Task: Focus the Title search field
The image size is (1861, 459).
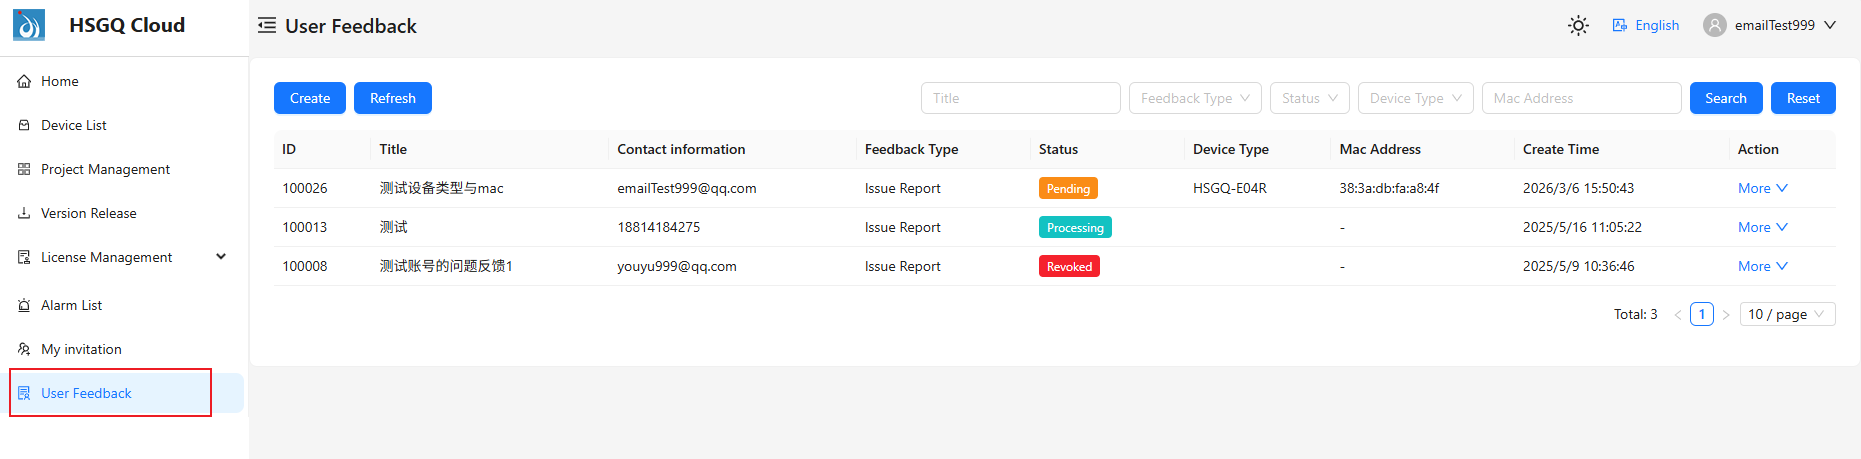Action: coord(1020,98)
